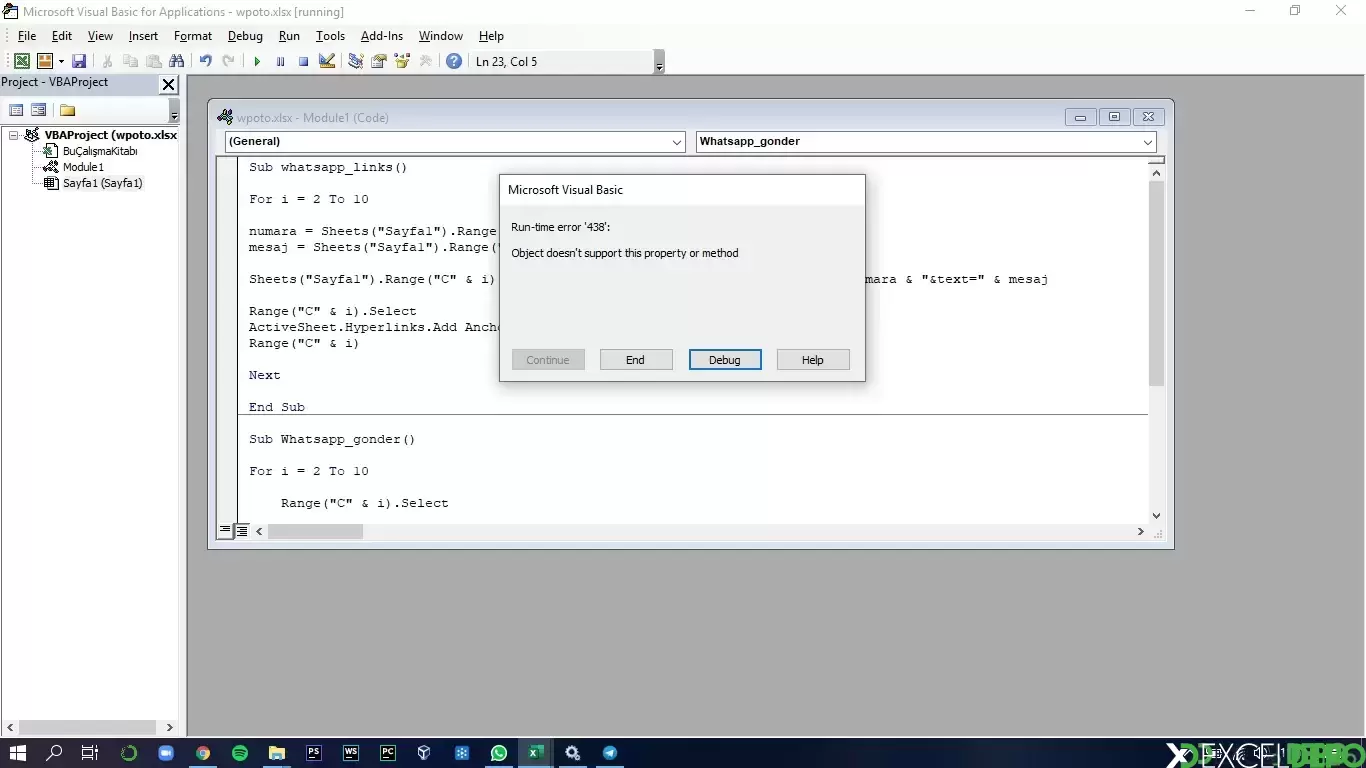
Task: Click the Procedure View button at code window bottom
Action: point(225,532)
